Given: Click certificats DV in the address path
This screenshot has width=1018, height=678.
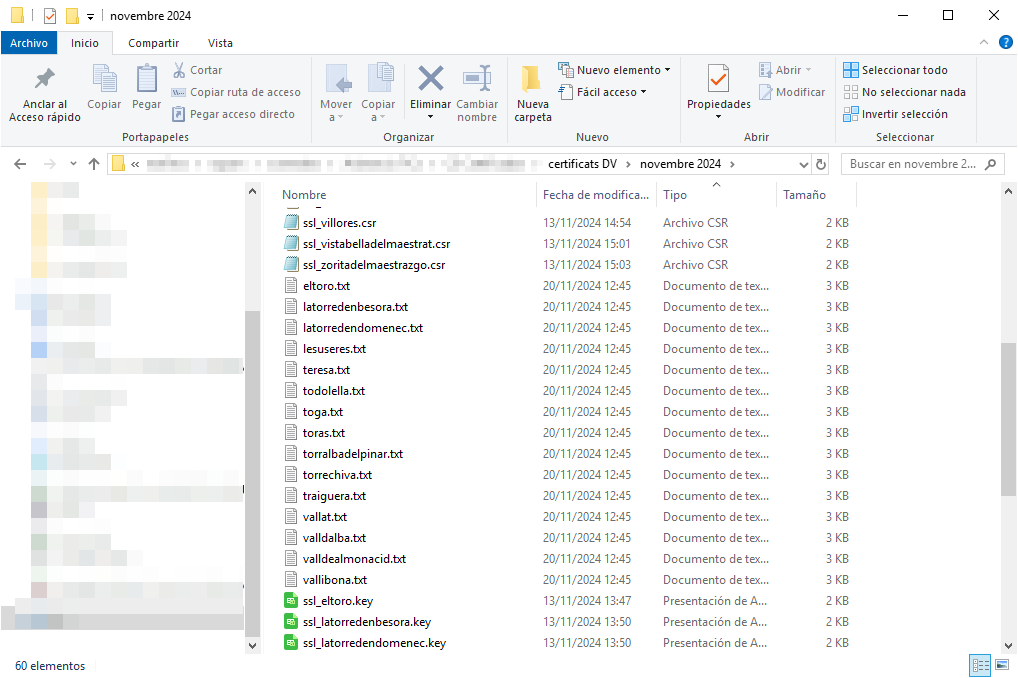Looking at the screenshot, I should coord(582,164).
